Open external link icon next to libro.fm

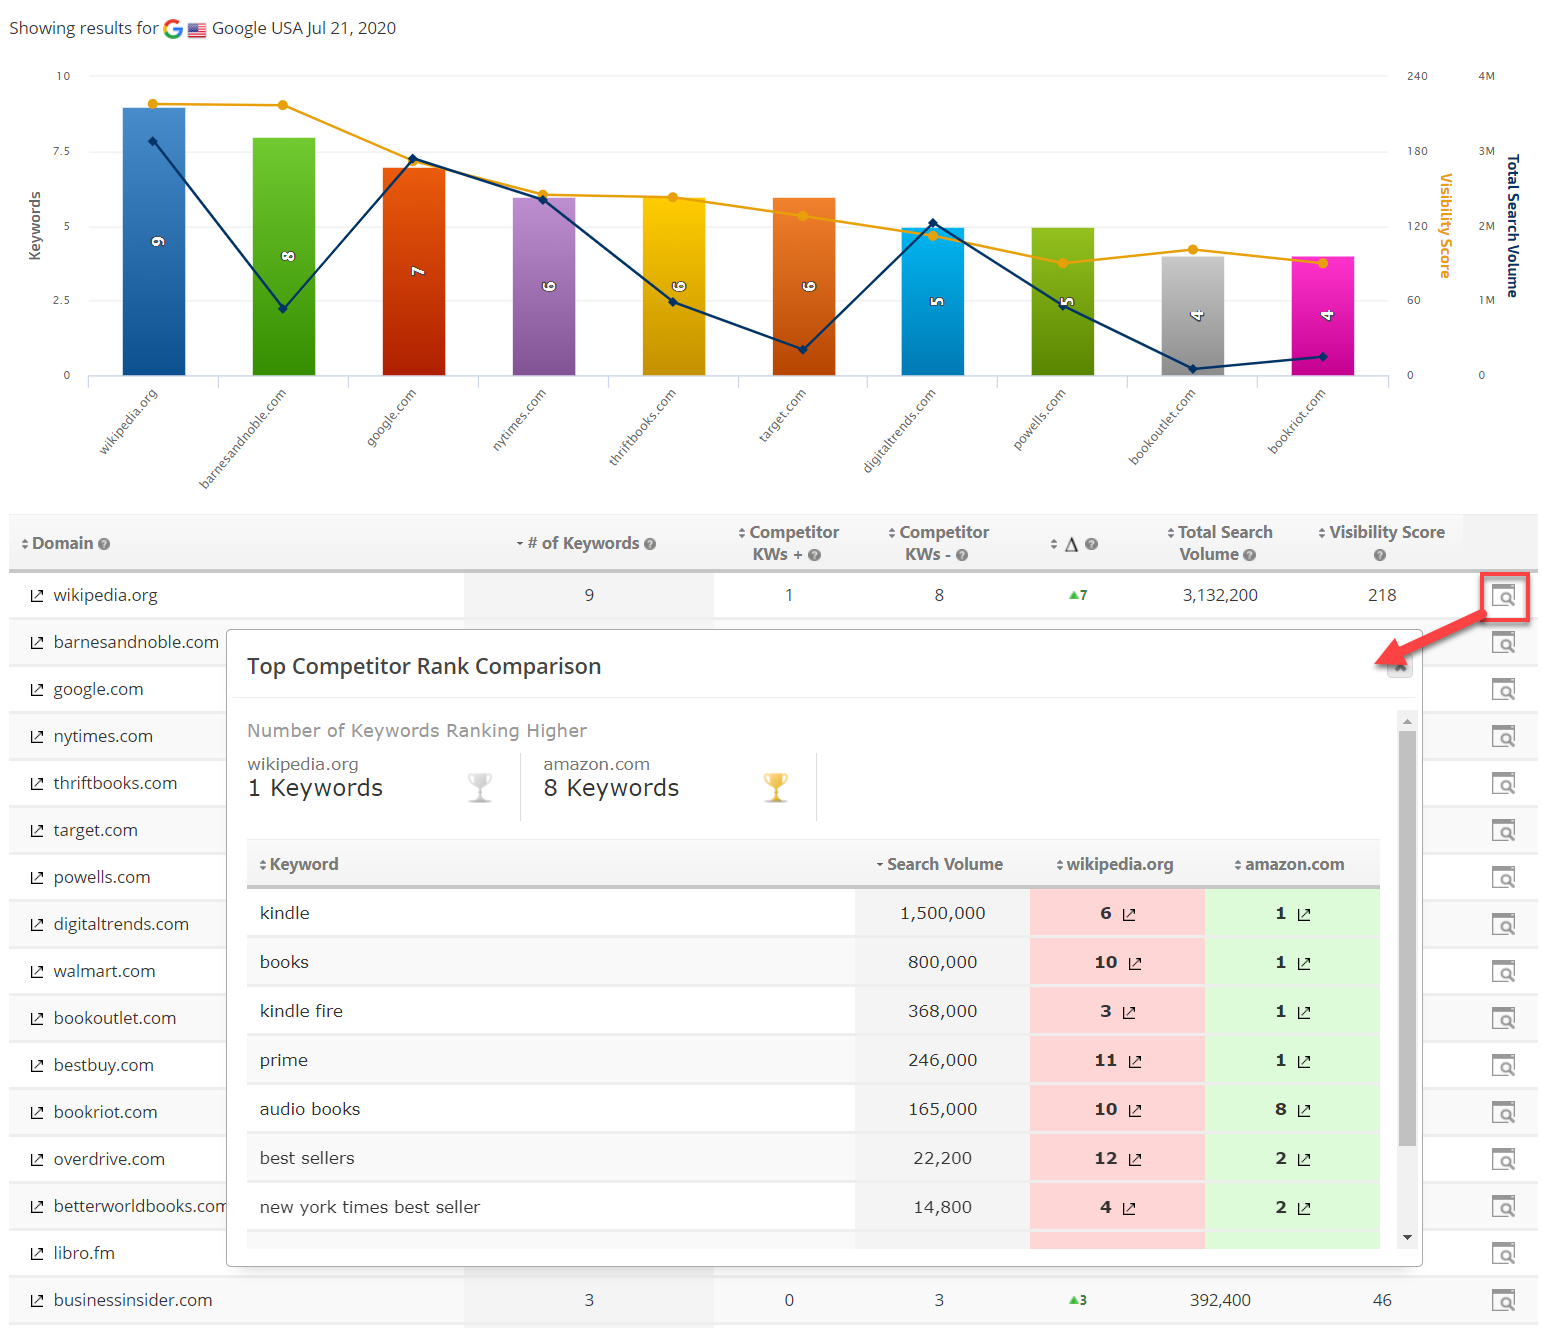tap(37, 1254)
